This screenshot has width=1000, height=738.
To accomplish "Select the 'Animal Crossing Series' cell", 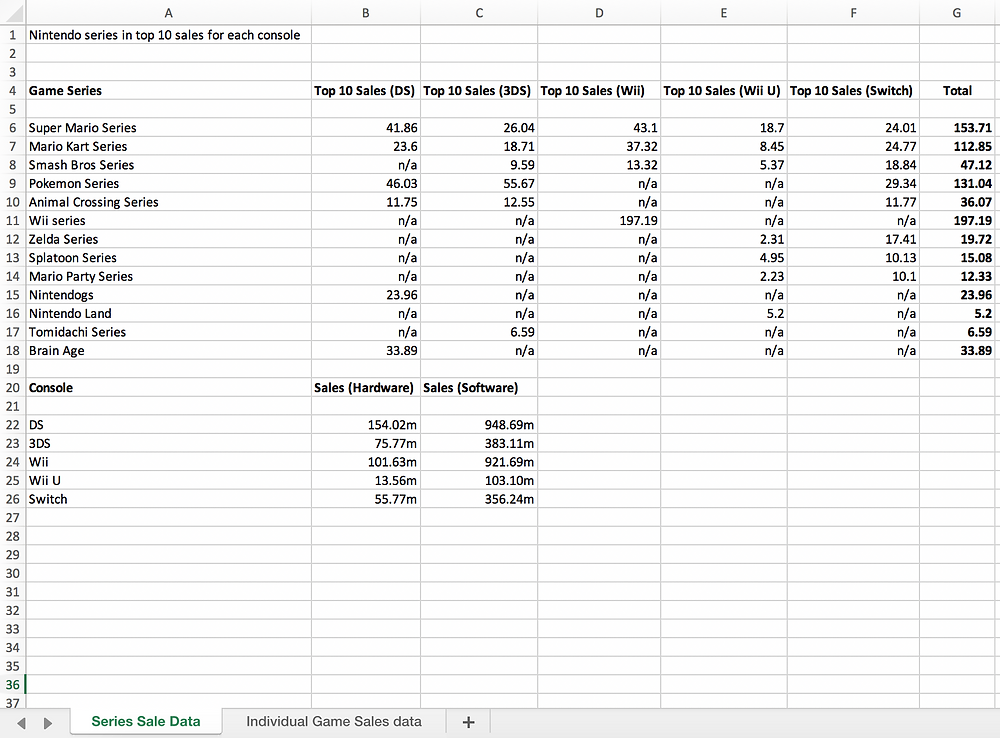I will (168, 202).
